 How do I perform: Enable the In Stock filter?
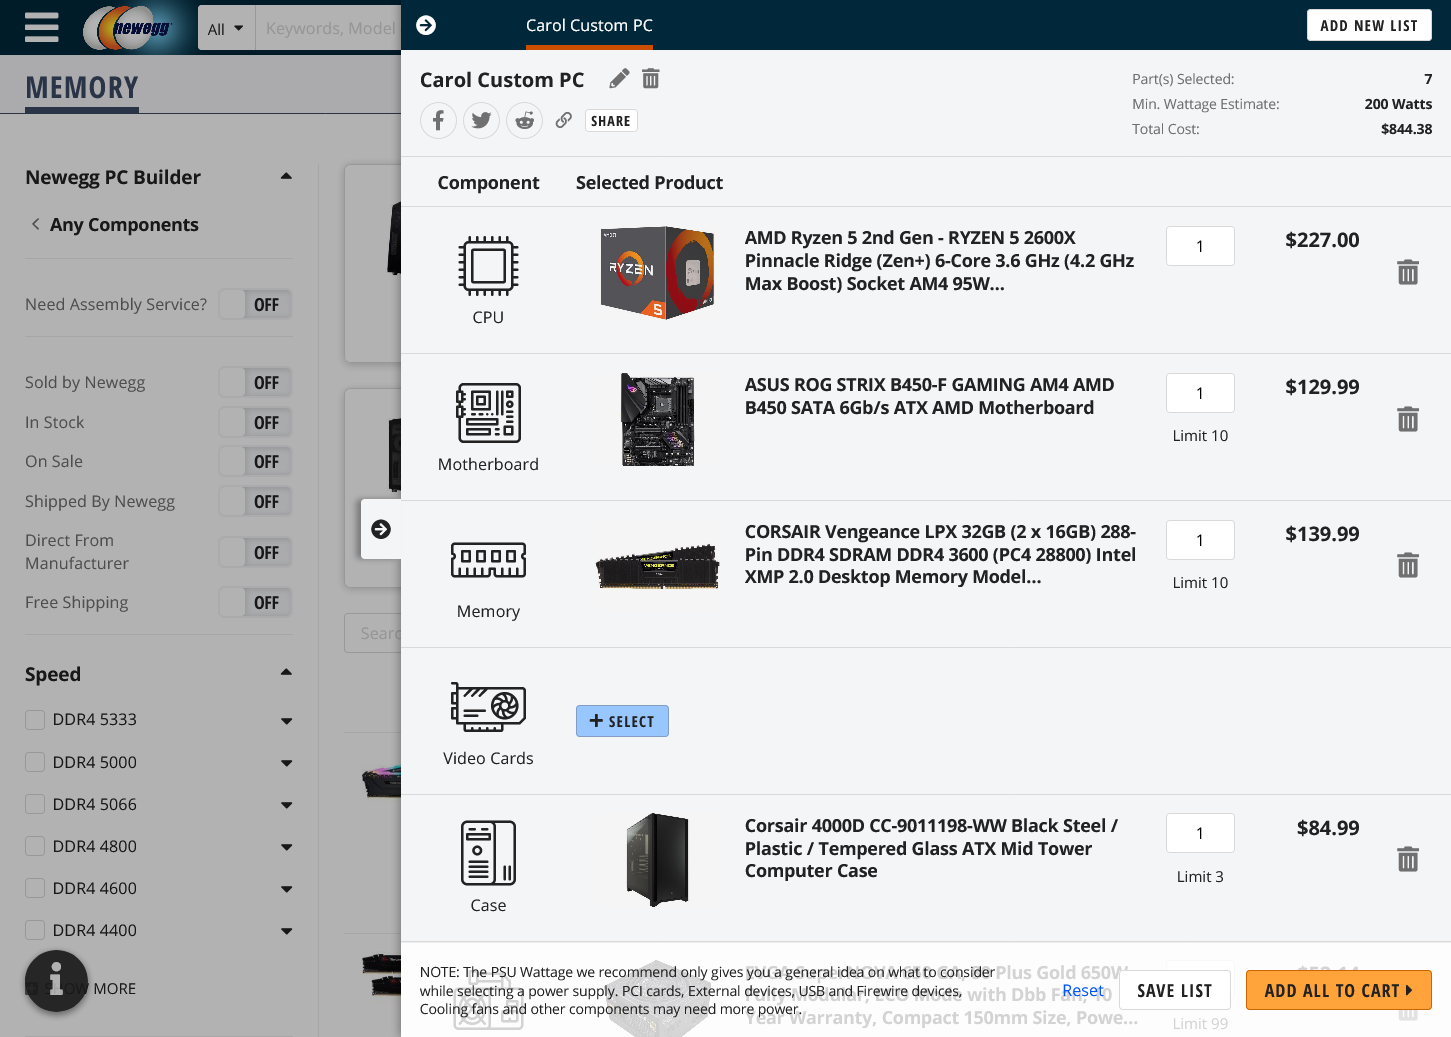[255, 423]
